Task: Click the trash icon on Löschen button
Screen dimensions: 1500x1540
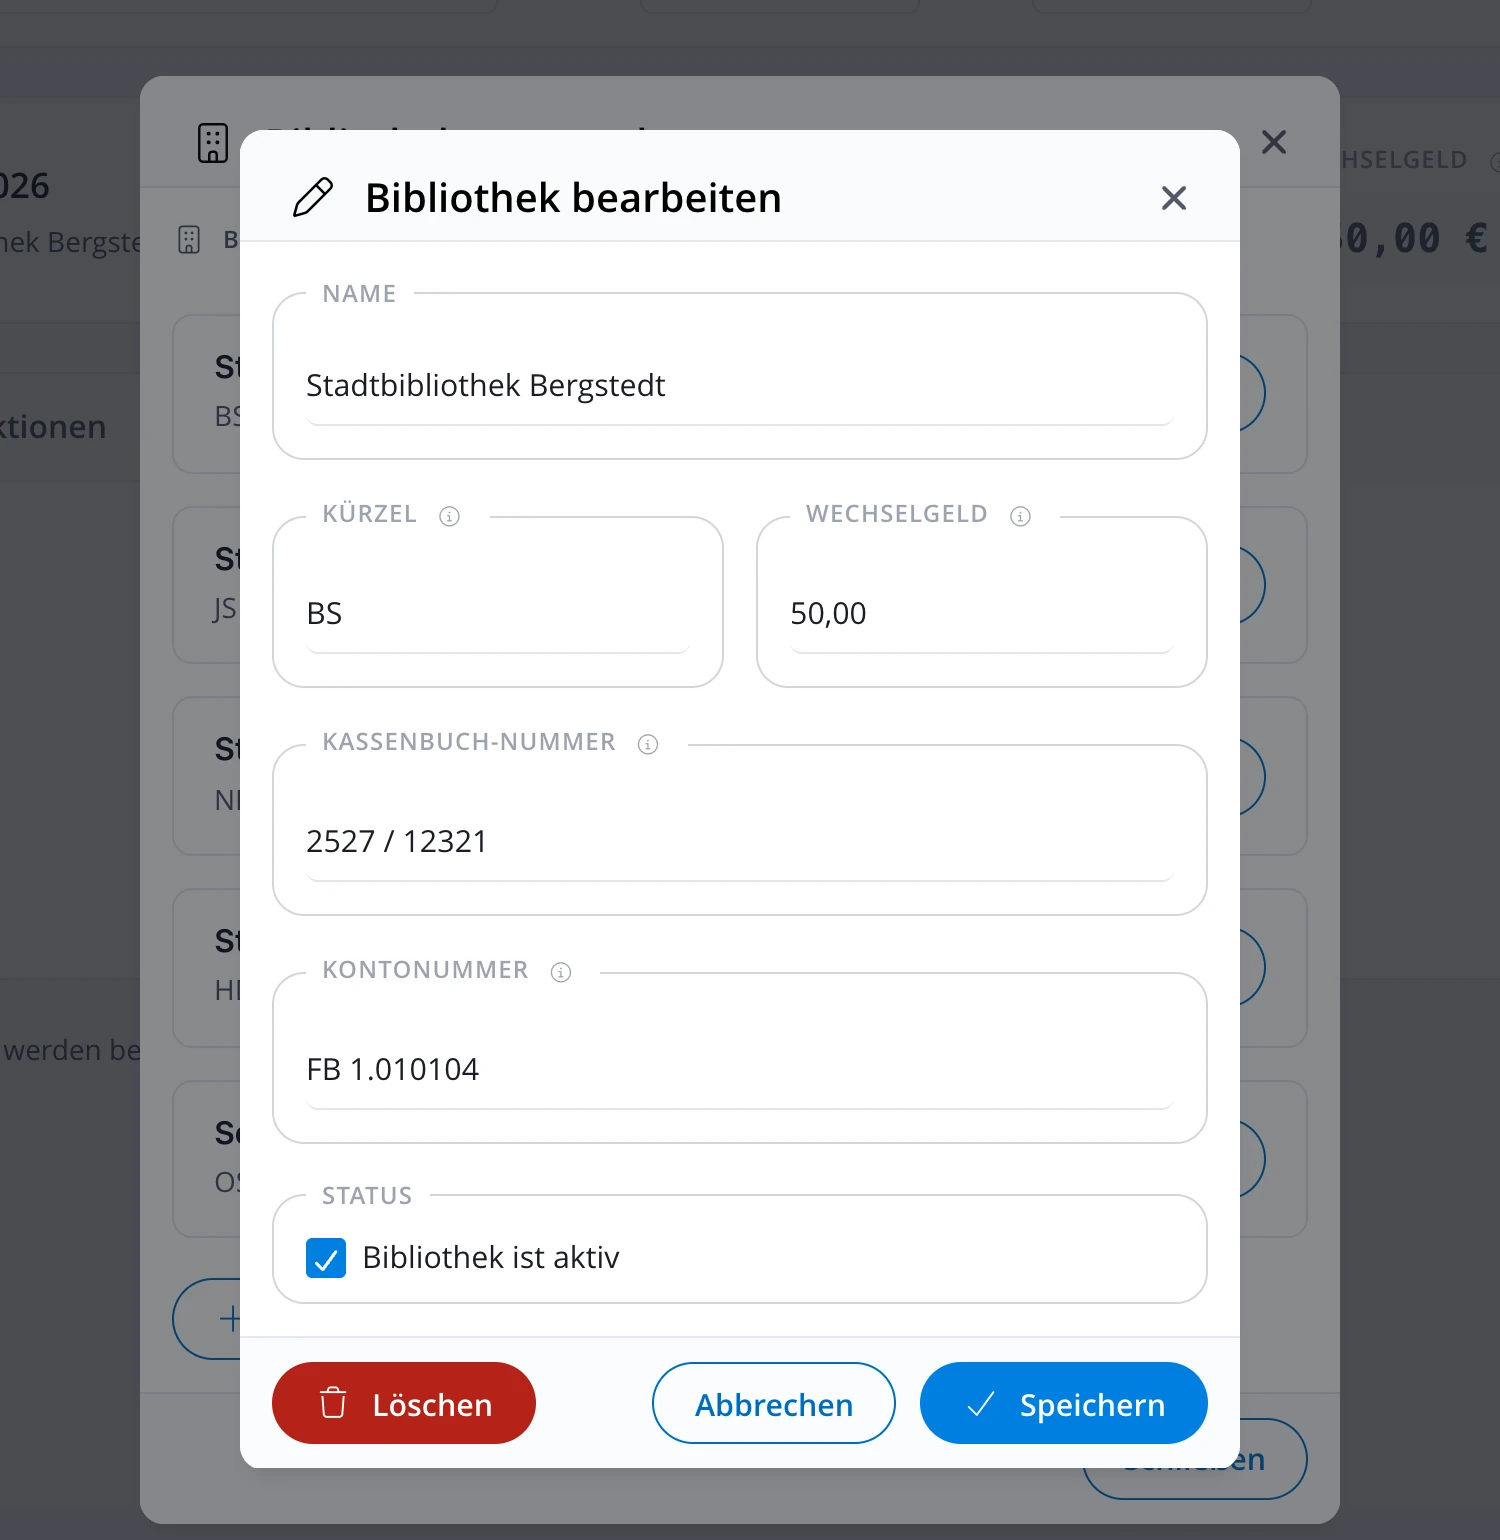Action: coord(333,1403)
